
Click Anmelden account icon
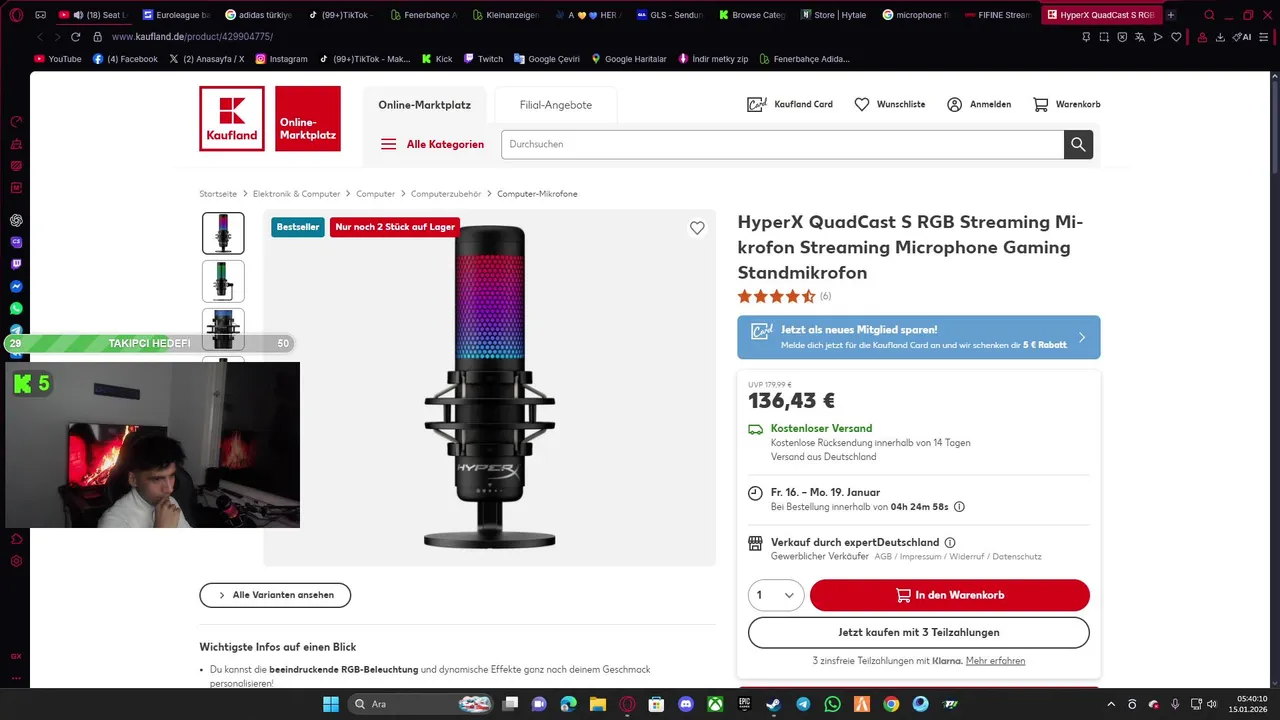click(979, 104)
